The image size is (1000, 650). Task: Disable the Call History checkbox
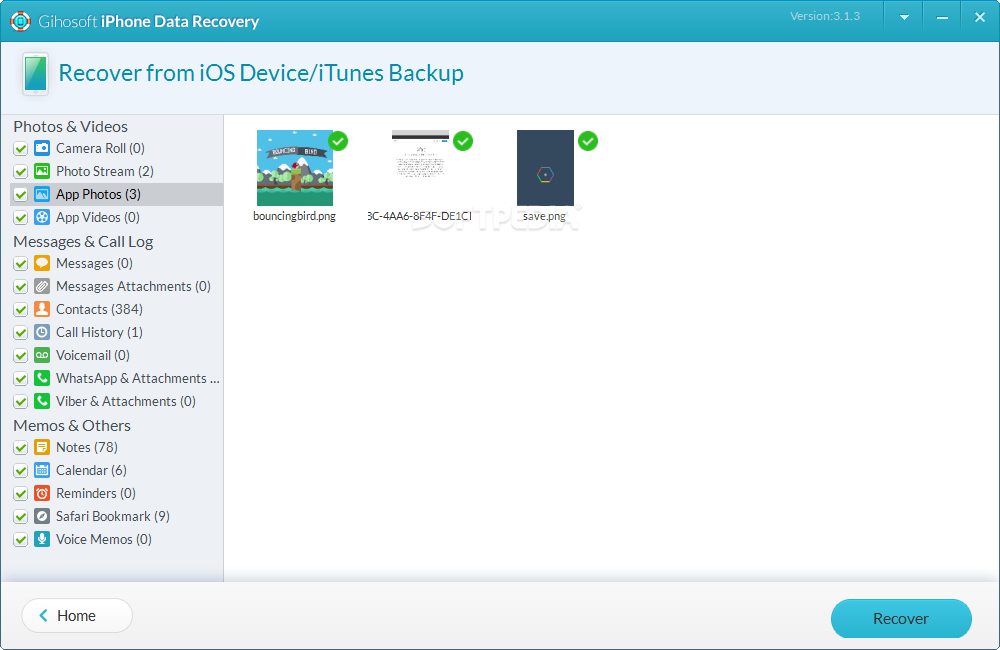click(20, 332)
